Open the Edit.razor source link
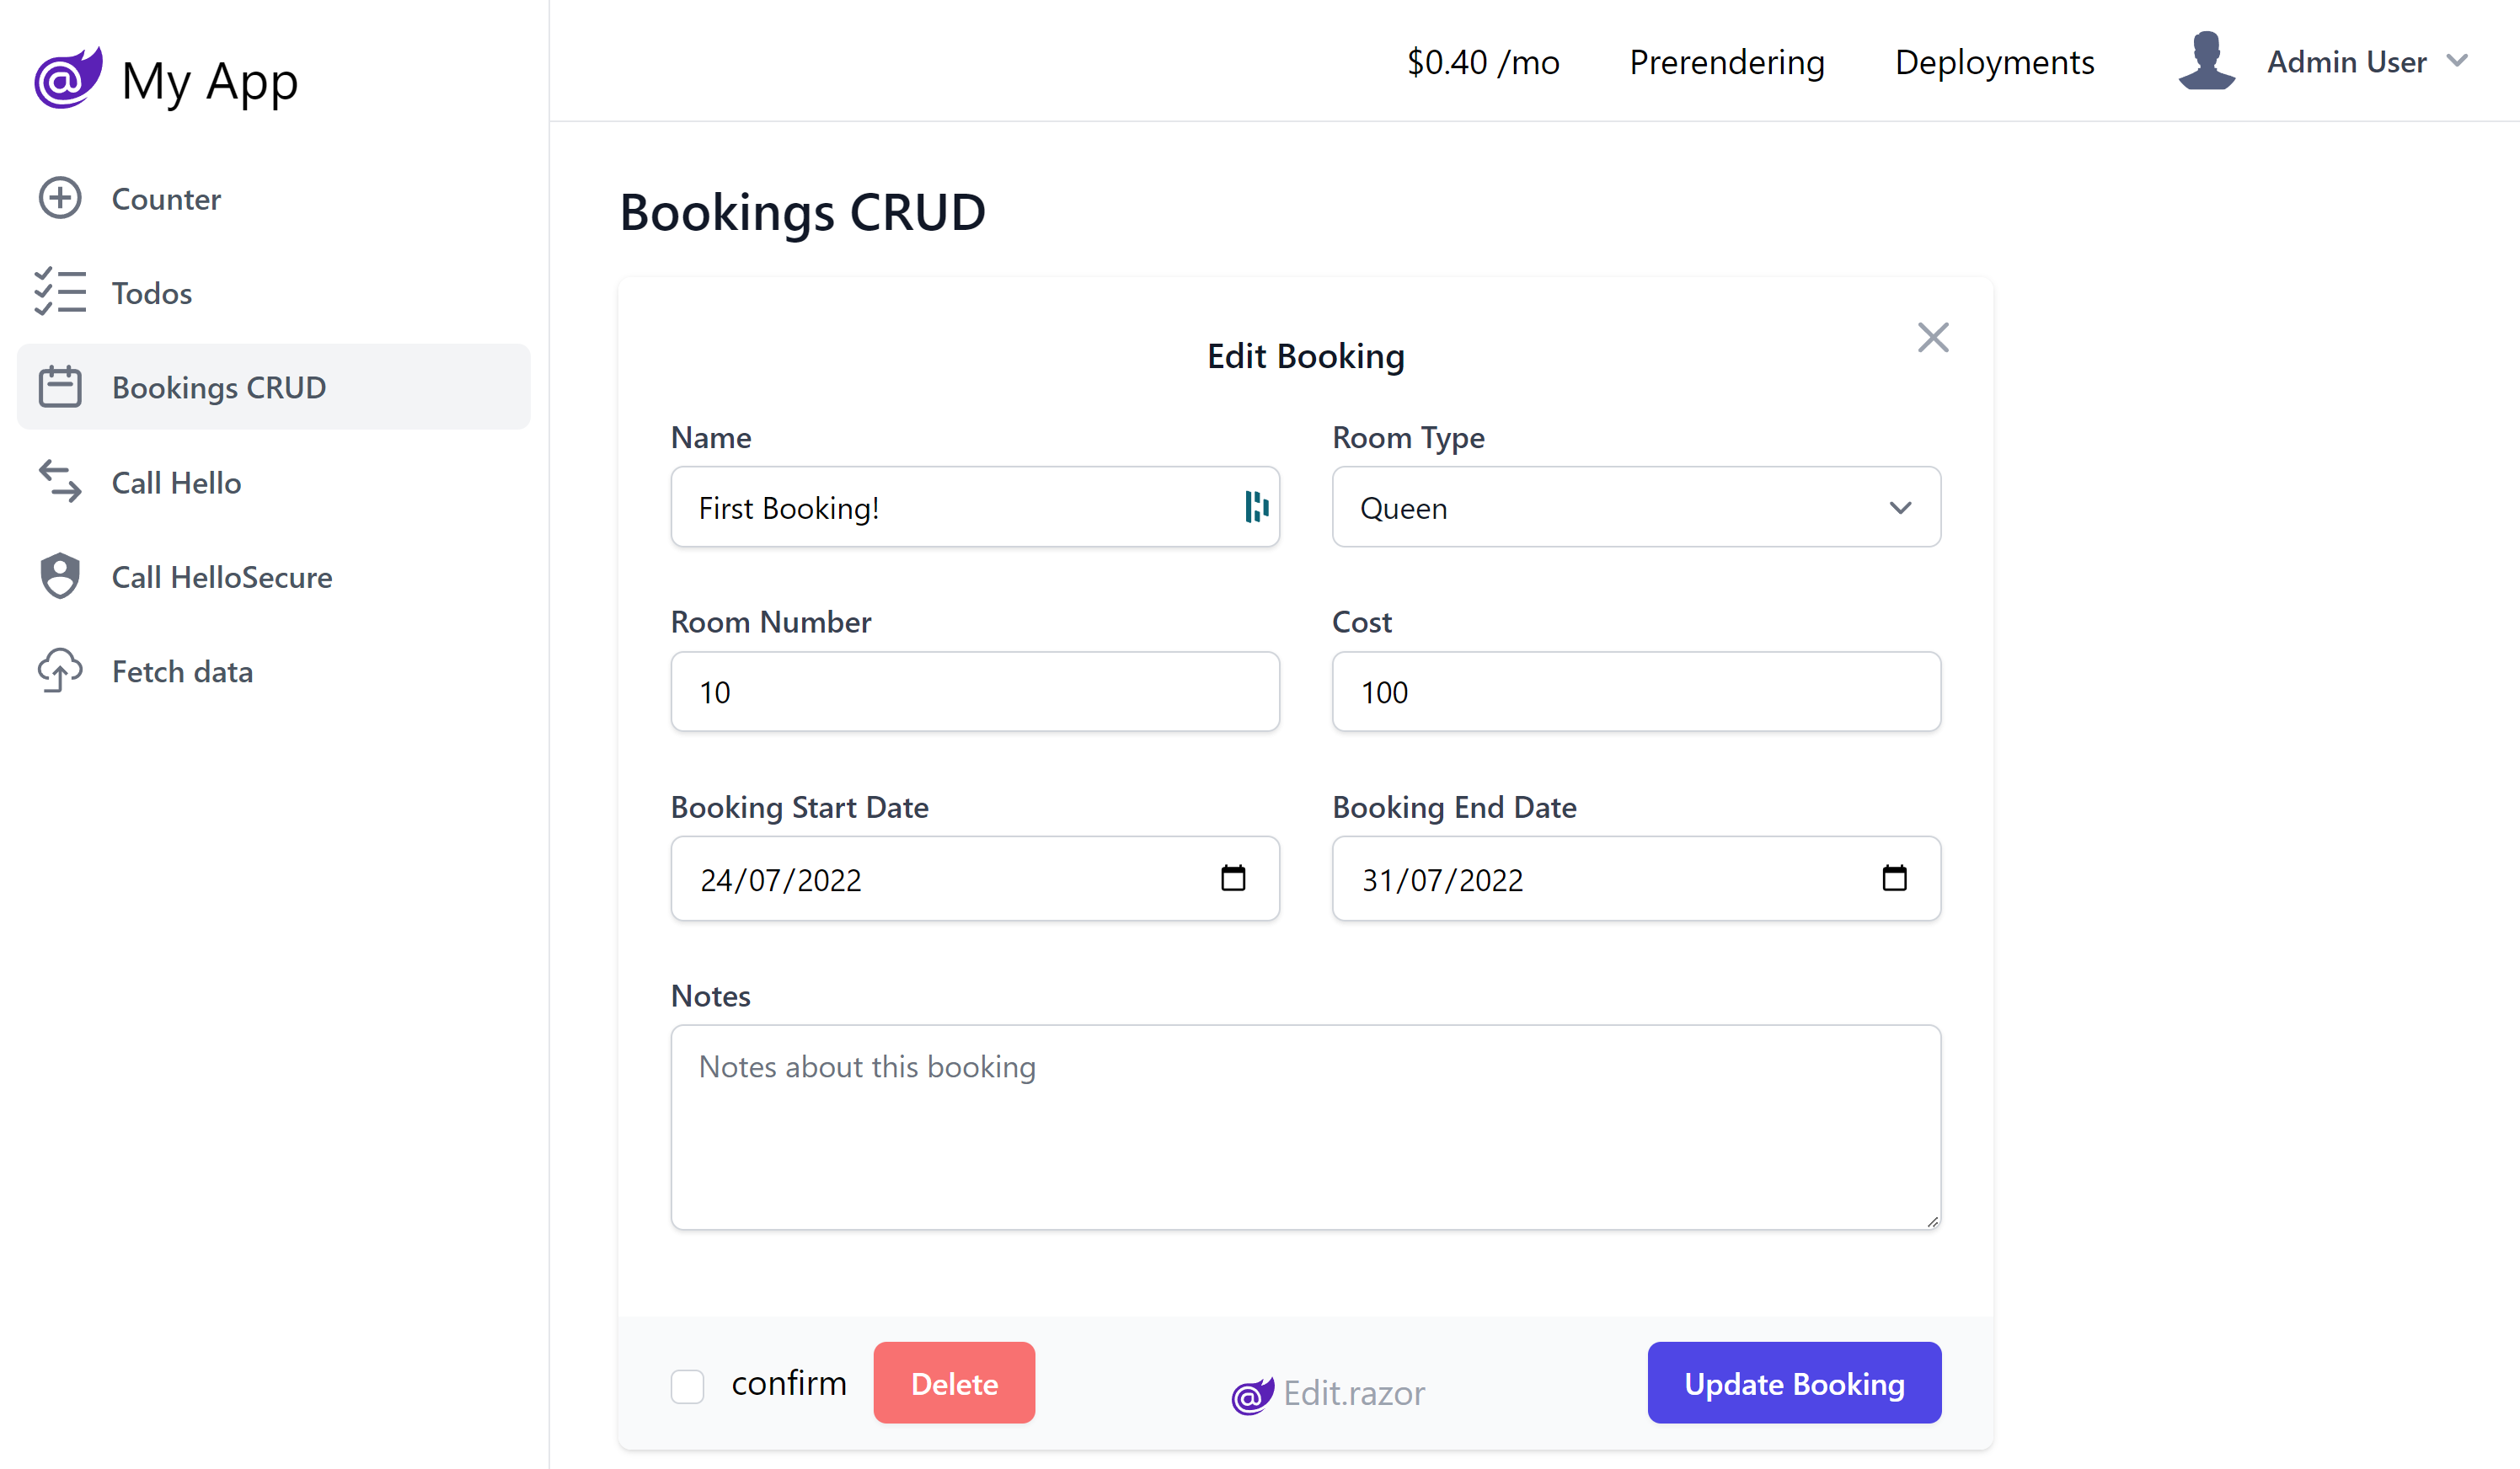 (1327, 1393)
